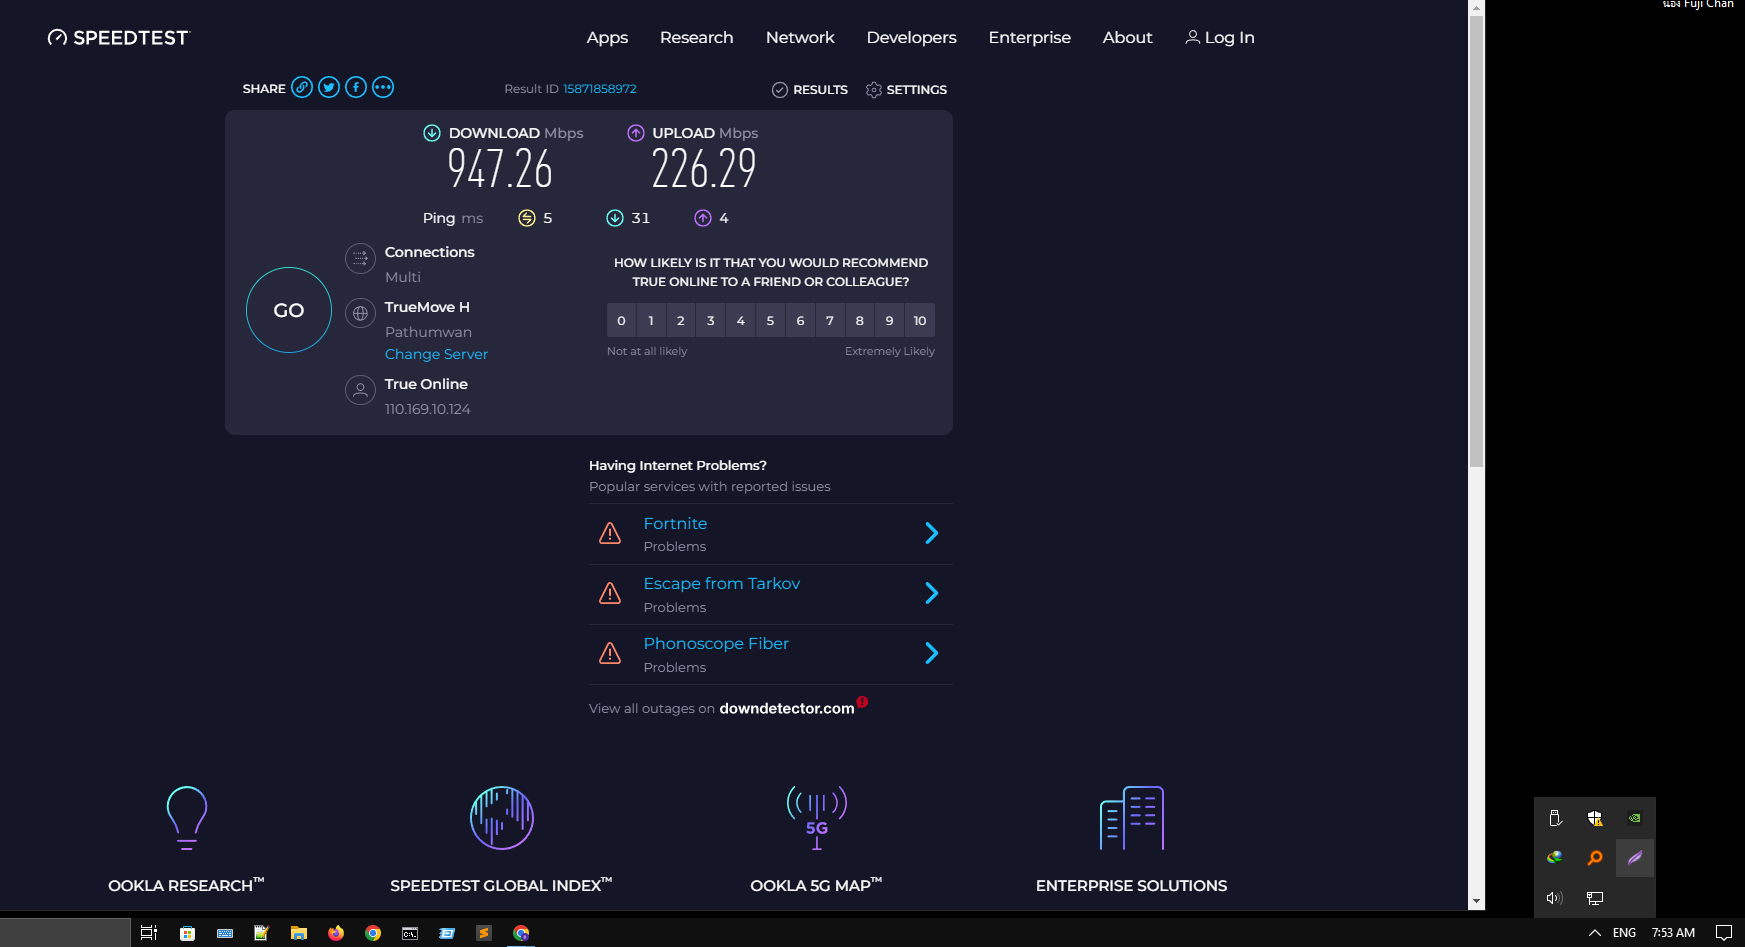Open Microsoft Store from taskbar
Viewport: 1745px width, 947px height.
point(187,933)
